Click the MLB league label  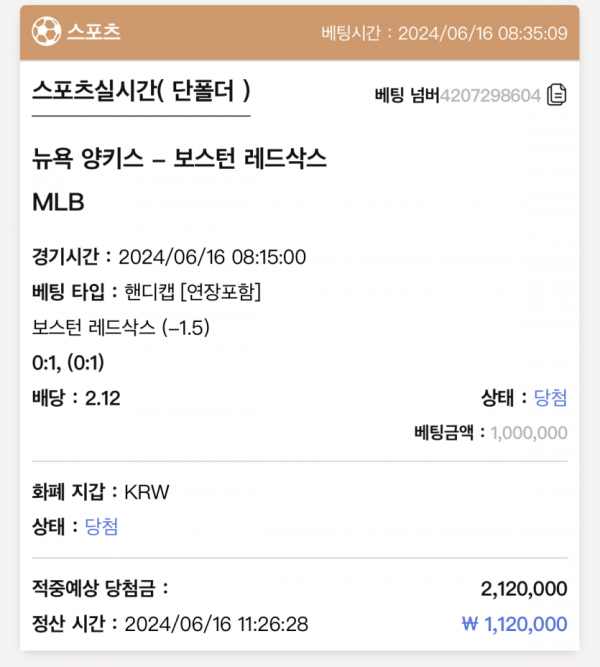click(58, 202)
